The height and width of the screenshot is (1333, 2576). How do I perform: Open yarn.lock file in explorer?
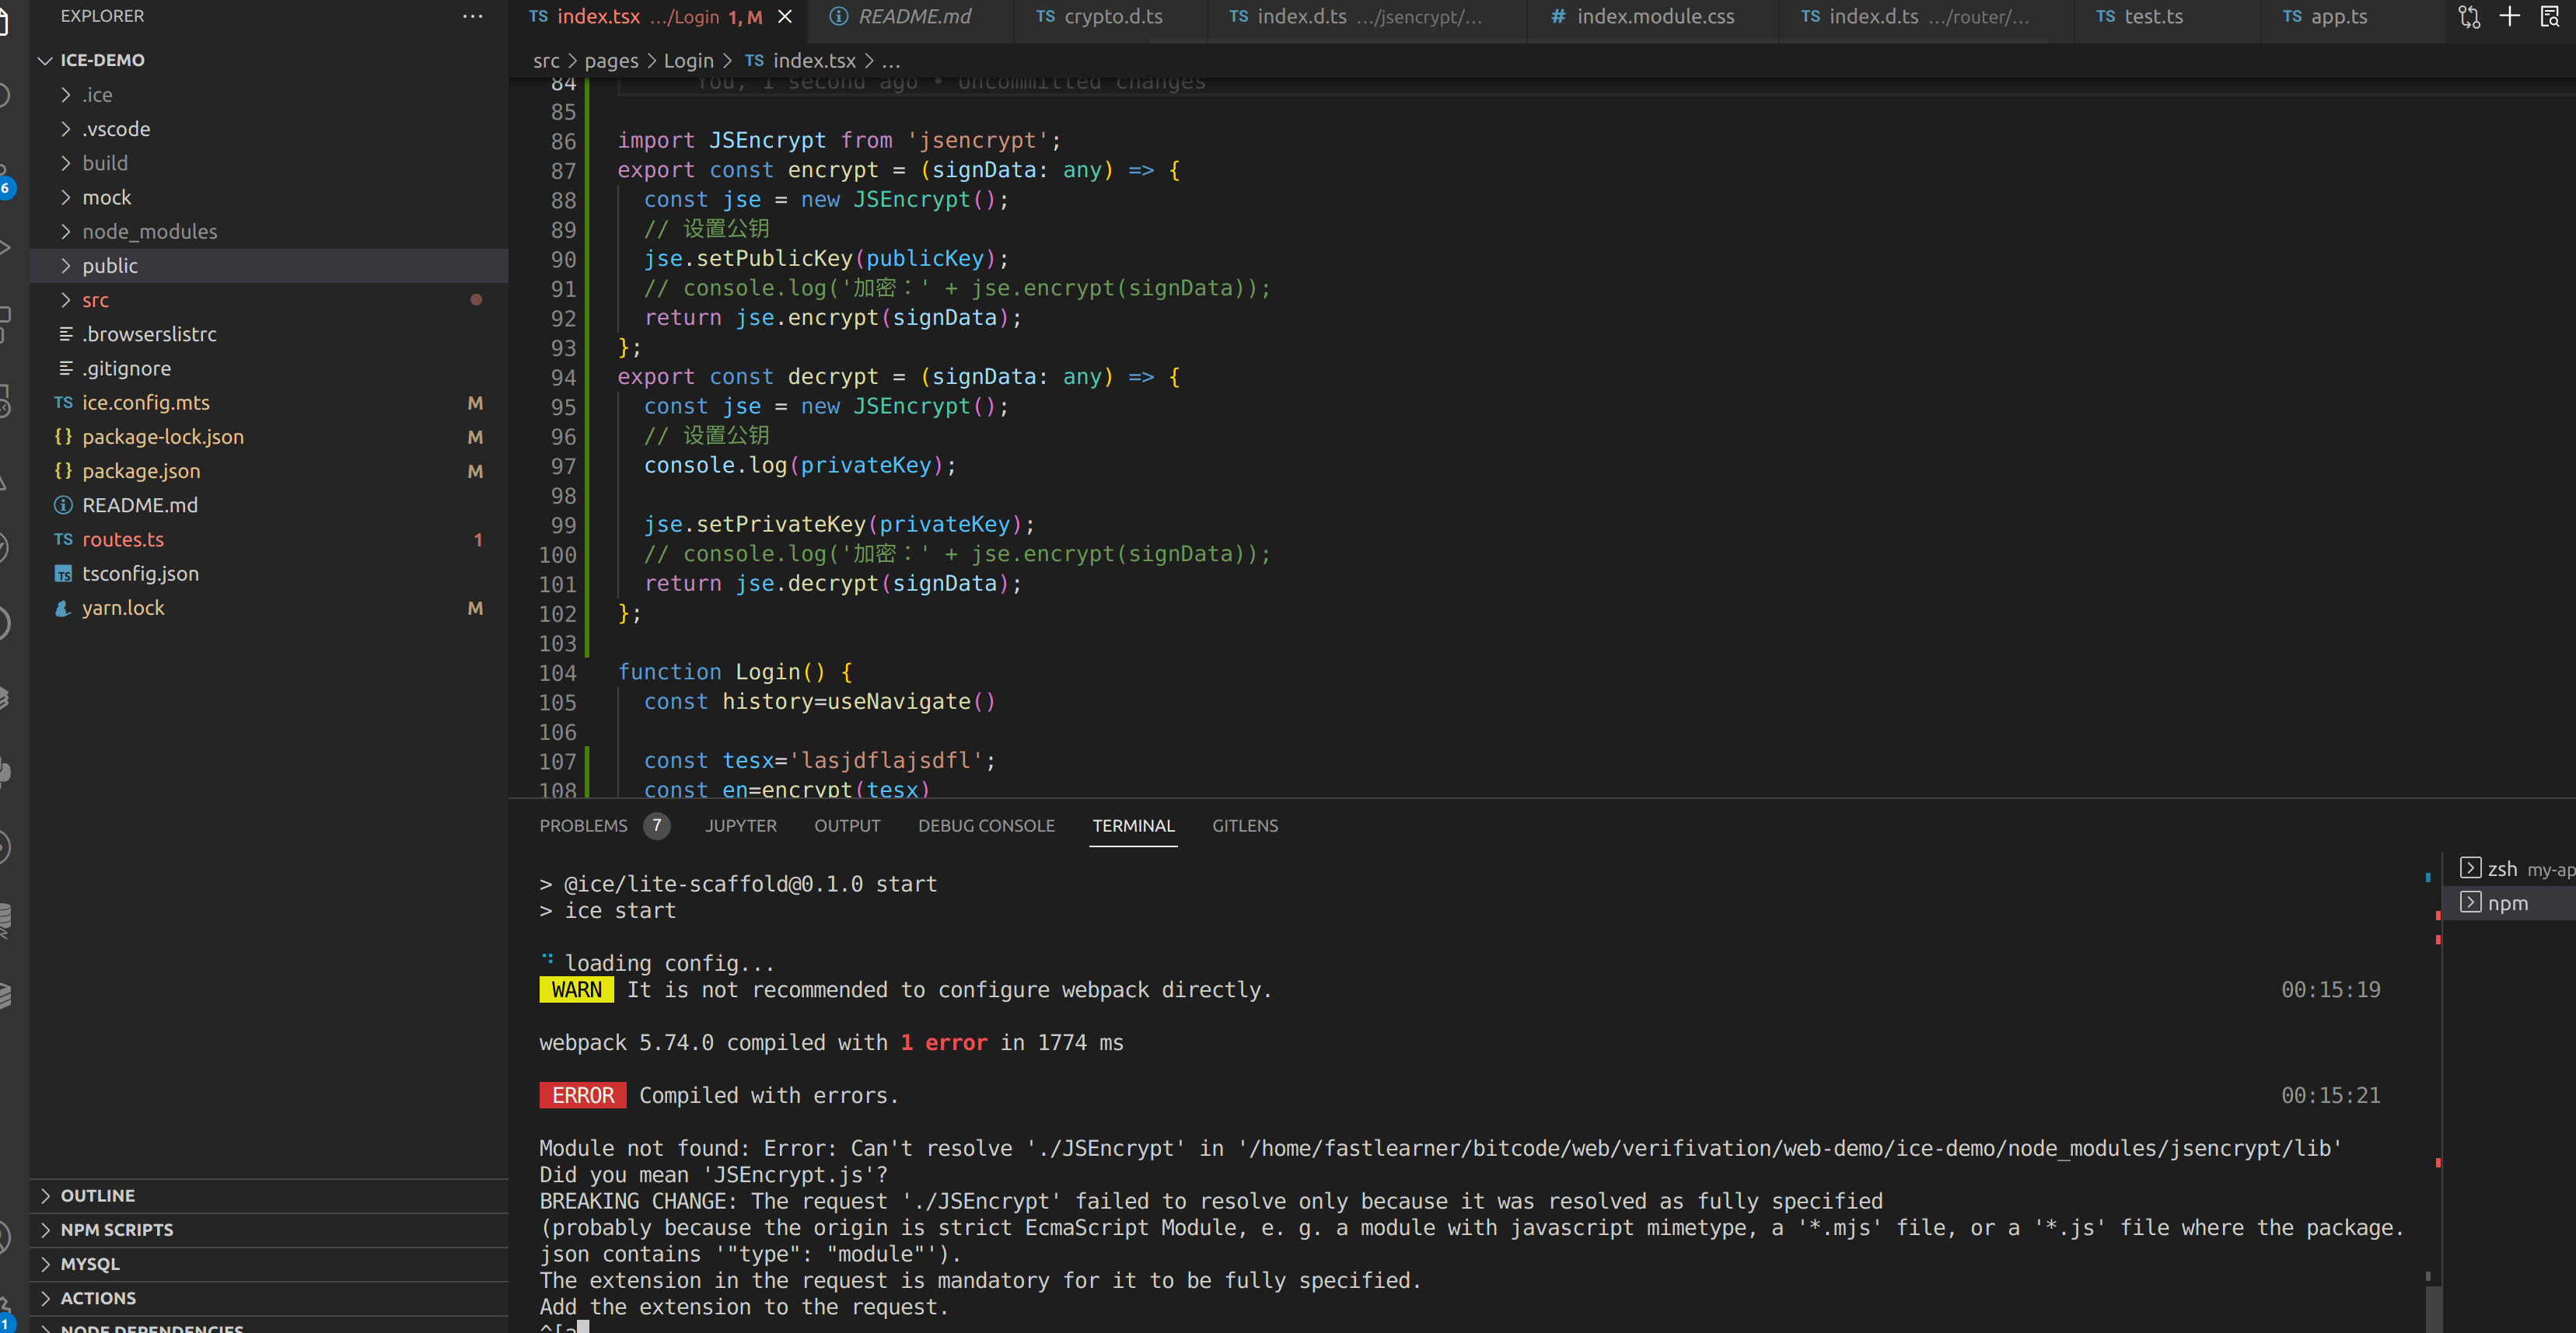click(123, 608)
